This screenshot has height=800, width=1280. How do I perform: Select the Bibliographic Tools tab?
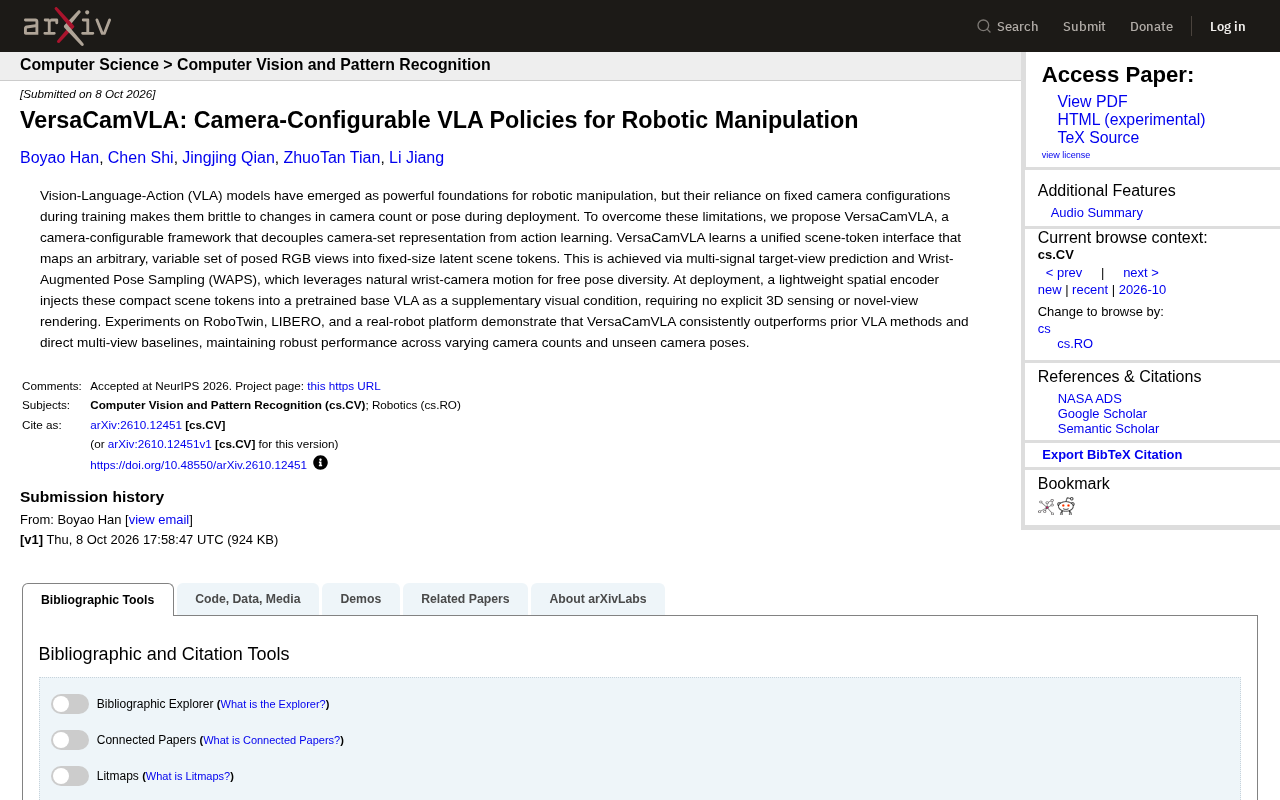click(x=98, y=600)
